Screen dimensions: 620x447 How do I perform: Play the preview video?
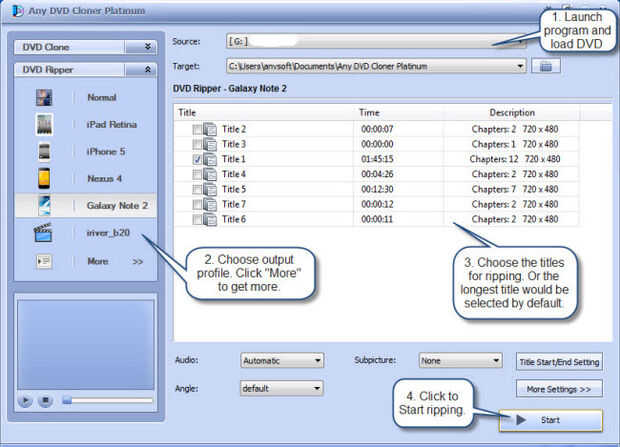[25, 401]
